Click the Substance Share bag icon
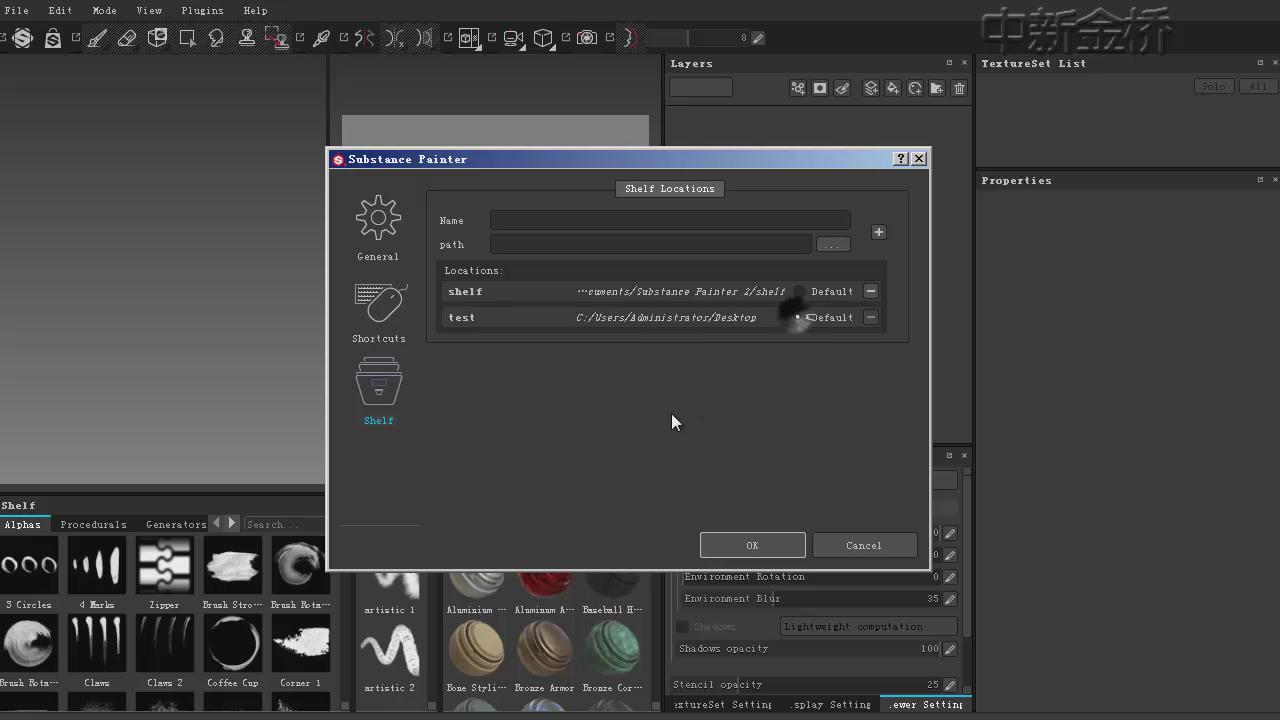The width and height of the screenshot is (1280, 720). click(x=53, y=38)
